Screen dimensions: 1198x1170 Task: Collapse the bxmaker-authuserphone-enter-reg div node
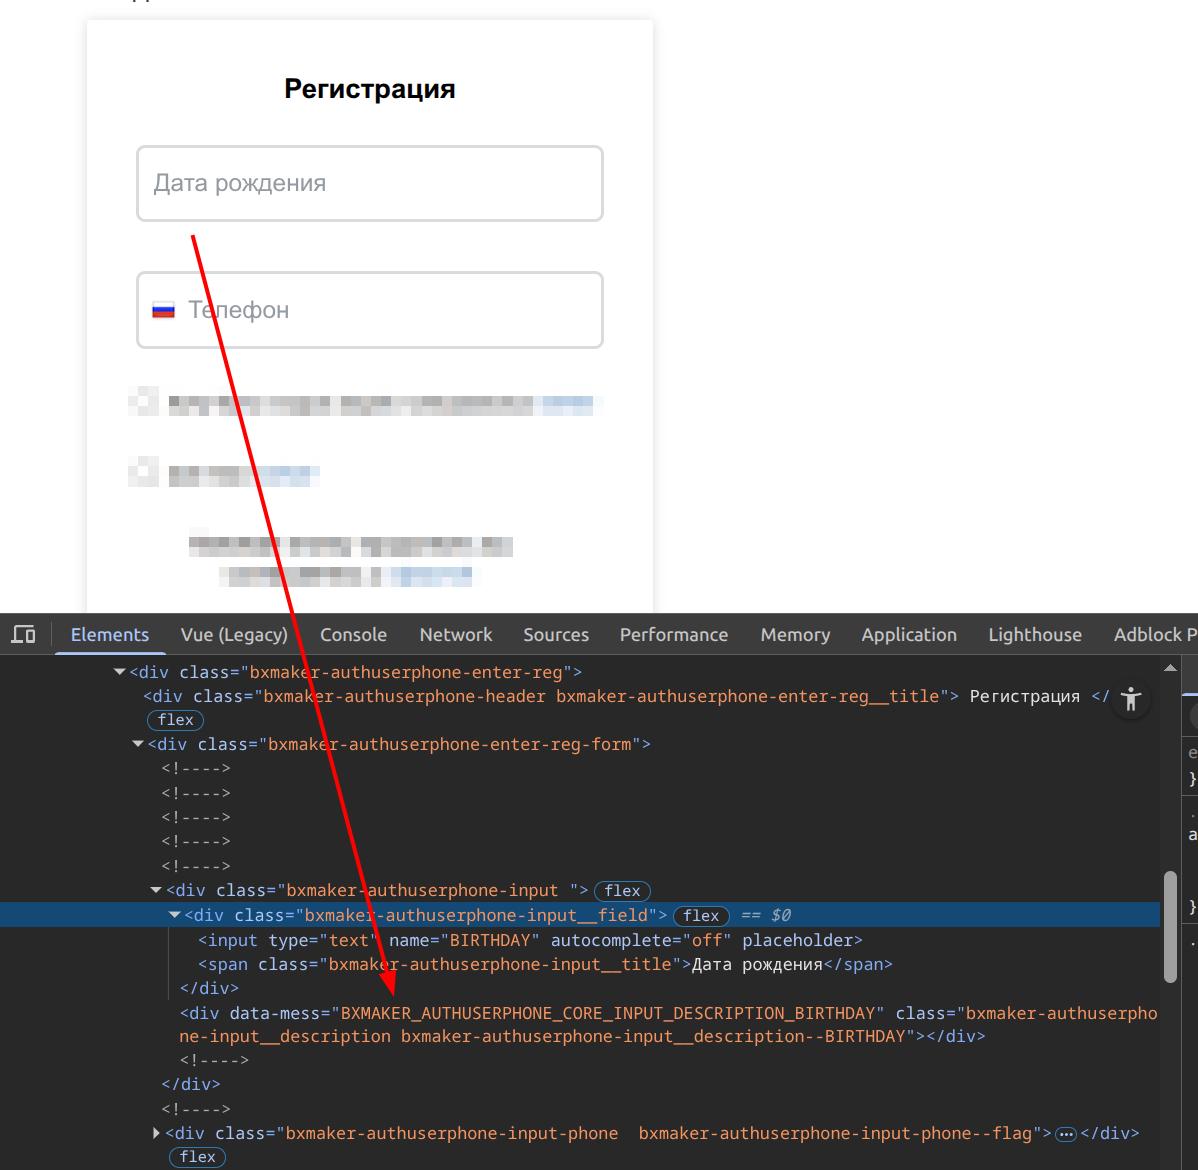(120, 673)
